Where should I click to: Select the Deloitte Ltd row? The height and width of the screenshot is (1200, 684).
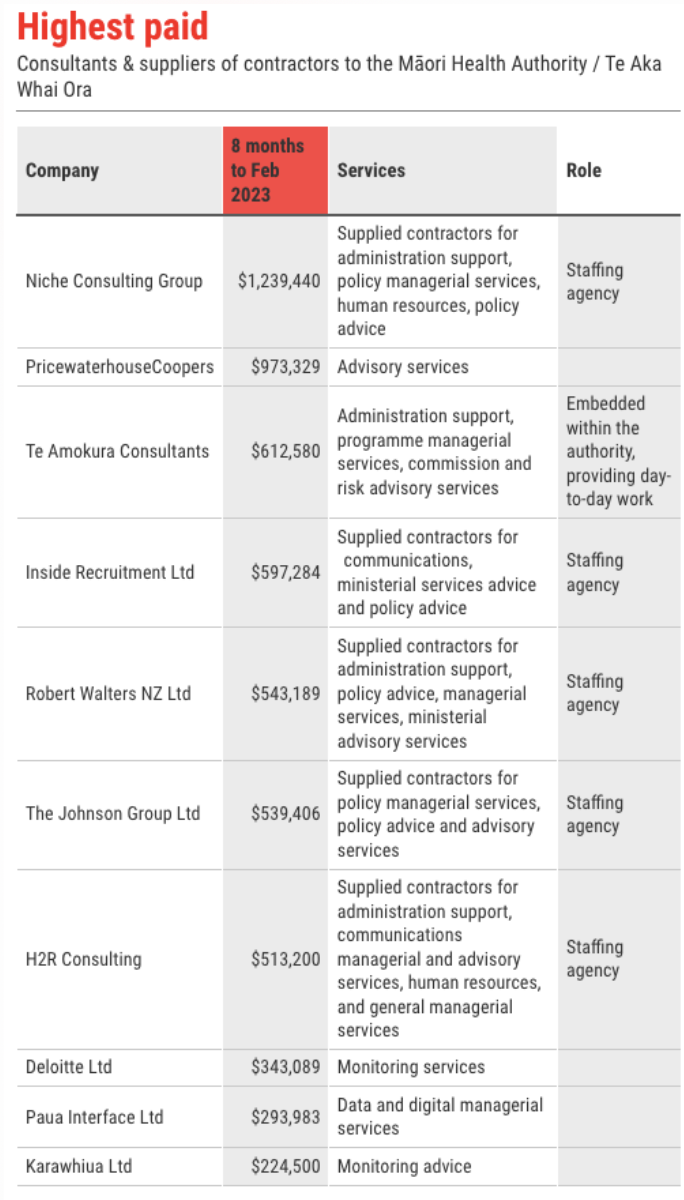tap(348, 1067)
